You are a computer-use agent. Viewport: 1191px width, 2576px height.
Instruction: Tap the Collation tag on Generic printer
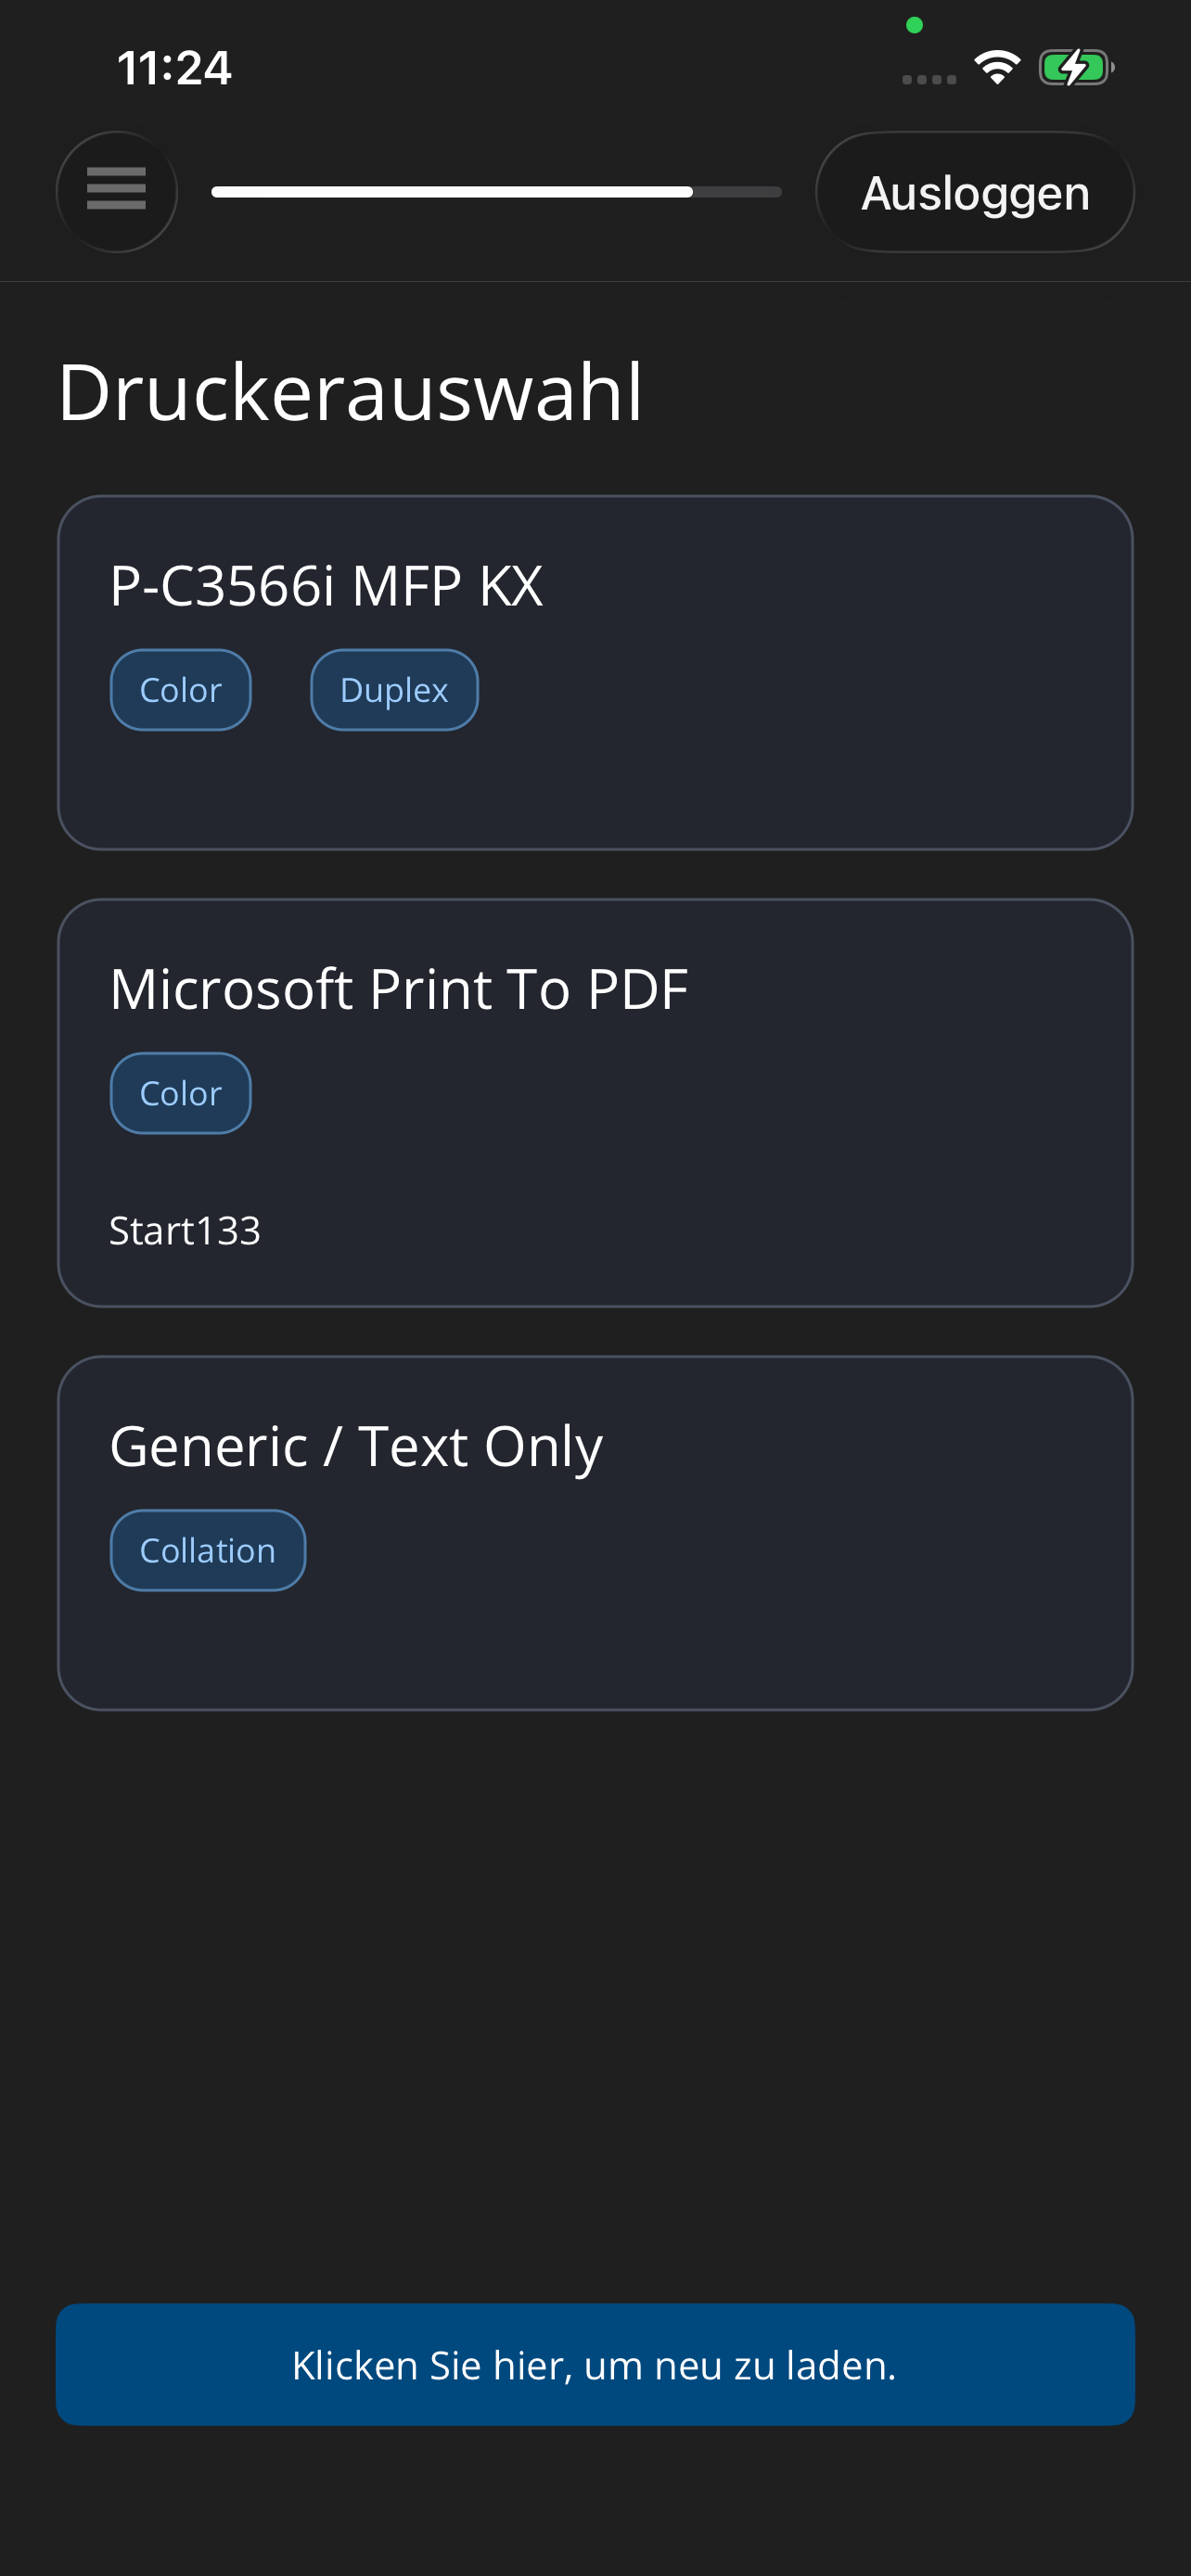point(207,1550)
